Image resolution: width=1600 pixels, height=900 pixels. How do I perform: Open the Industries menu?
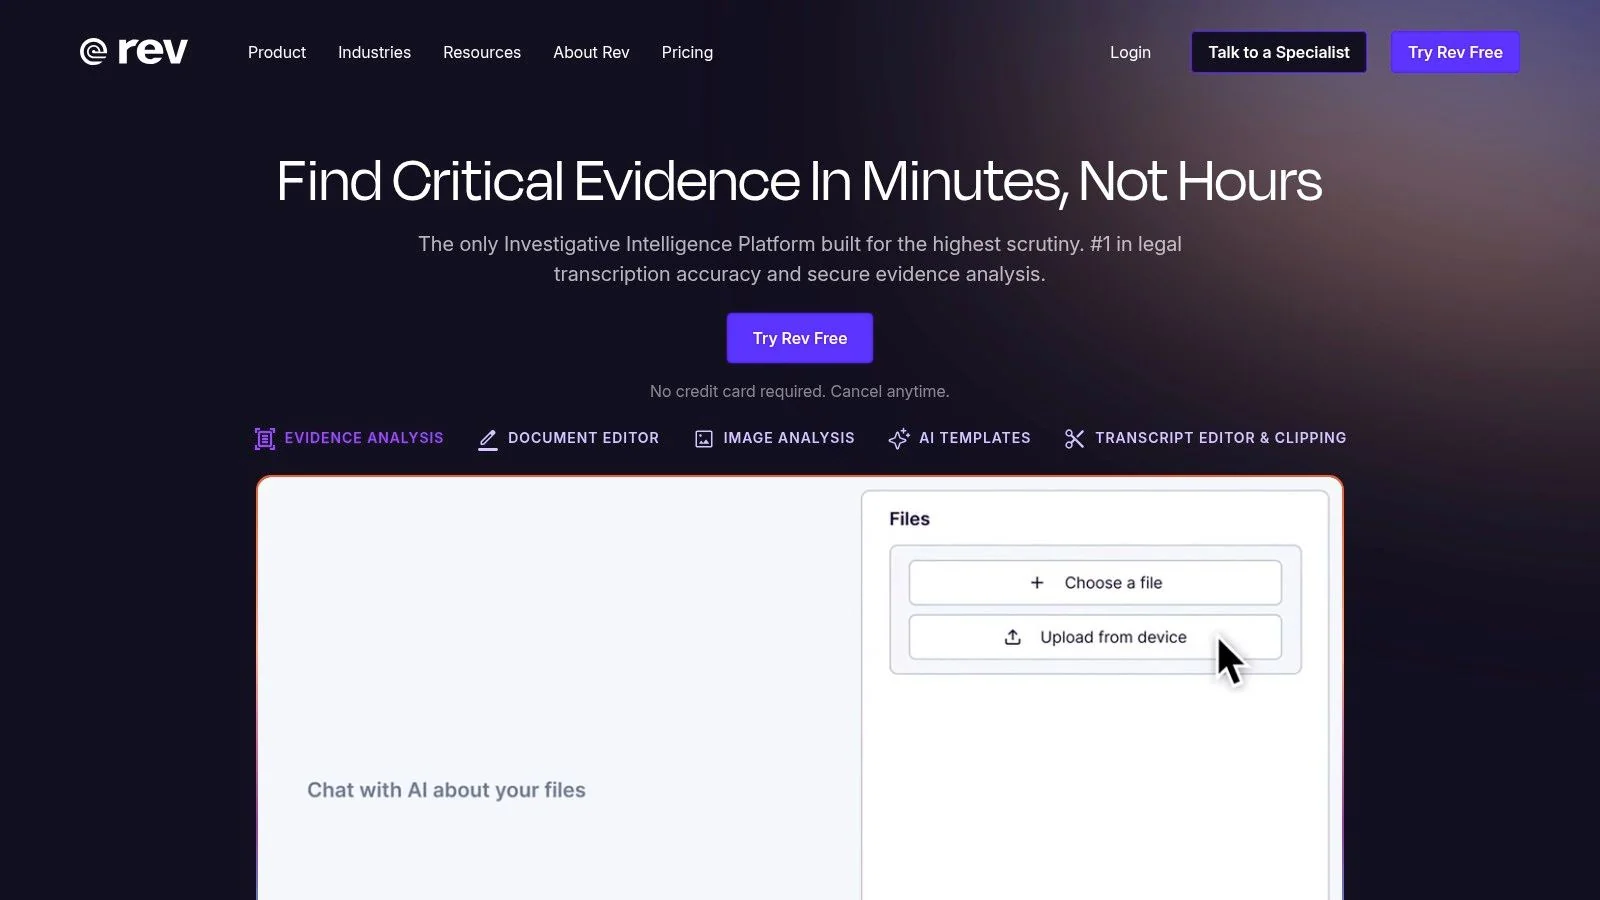[374, 52]
